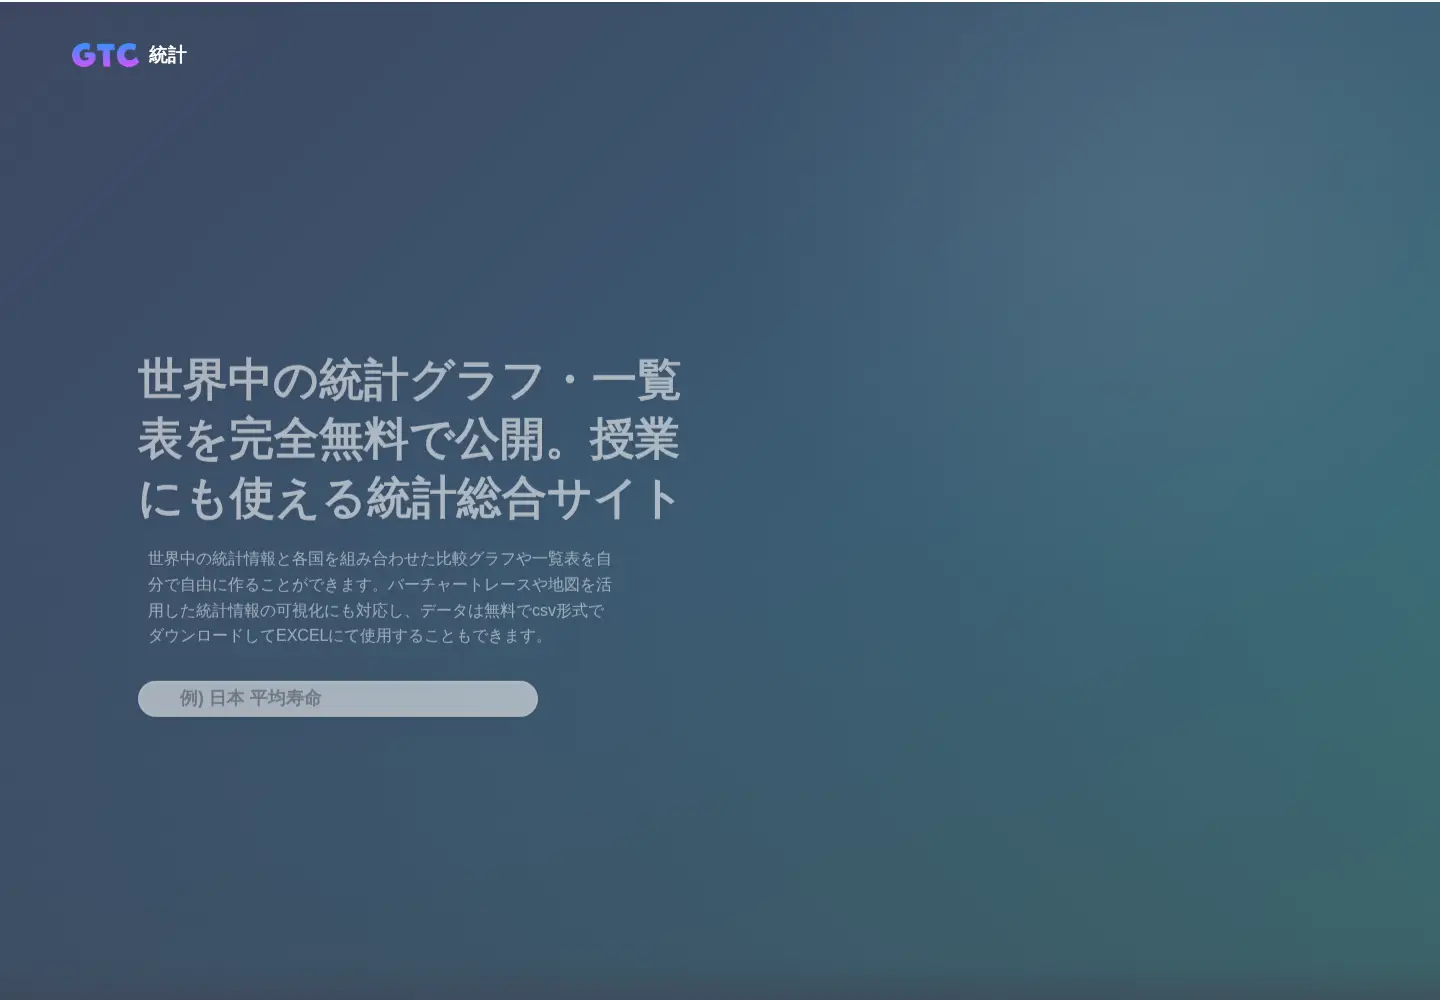The width and height of the screenshot is (1440, 1000).
Task: Click the GTC 統計 logo
Action: (129, 55)
